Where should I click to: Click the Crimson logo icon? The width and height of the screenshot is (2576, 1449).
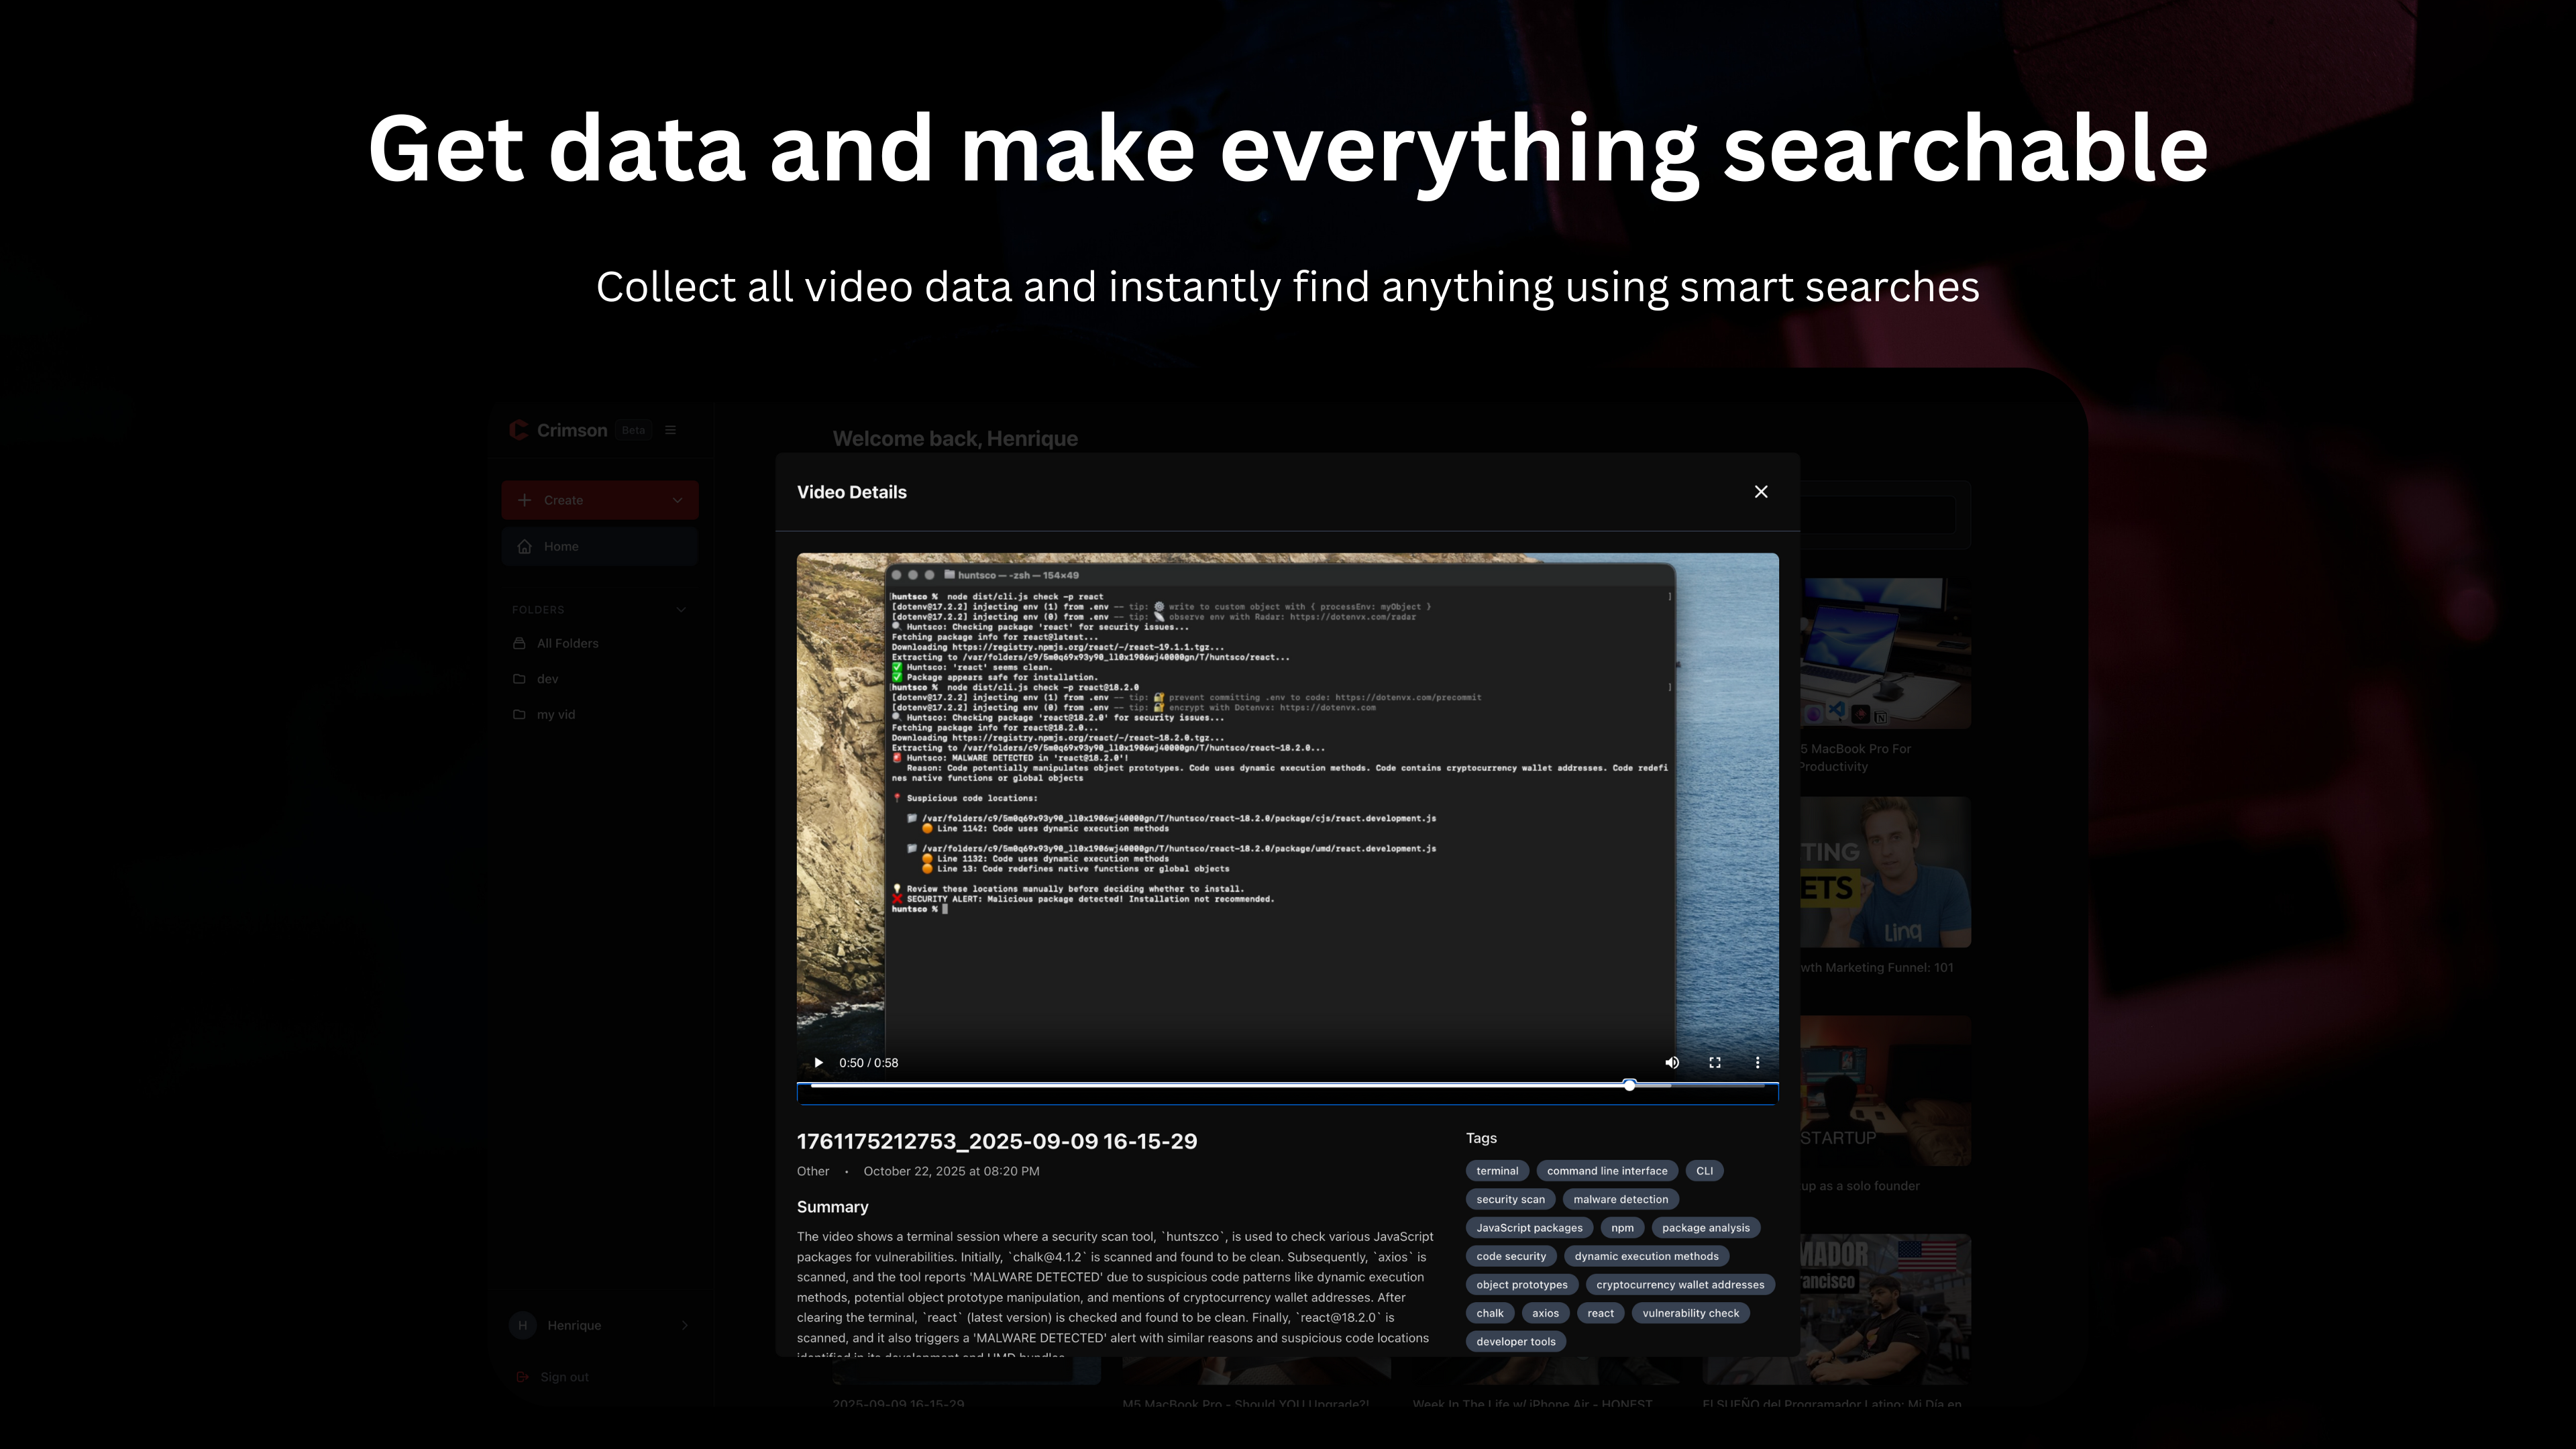(x=518, y=430)
